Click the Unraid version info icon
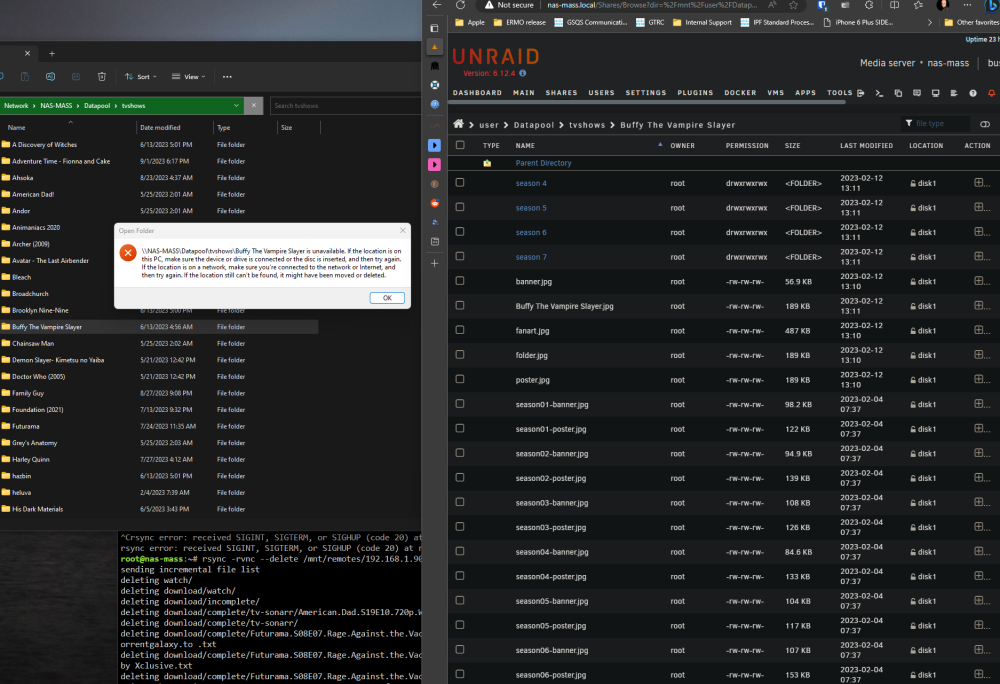This screenshot has width=1000, height=684. tap(523, 73)
